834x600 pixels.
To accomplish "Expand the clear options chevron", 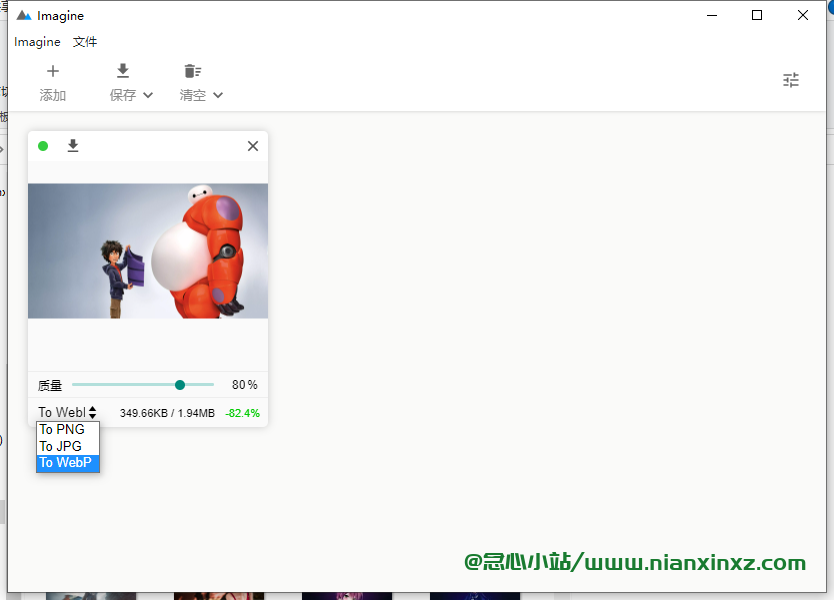I will [x=218, y=95].
